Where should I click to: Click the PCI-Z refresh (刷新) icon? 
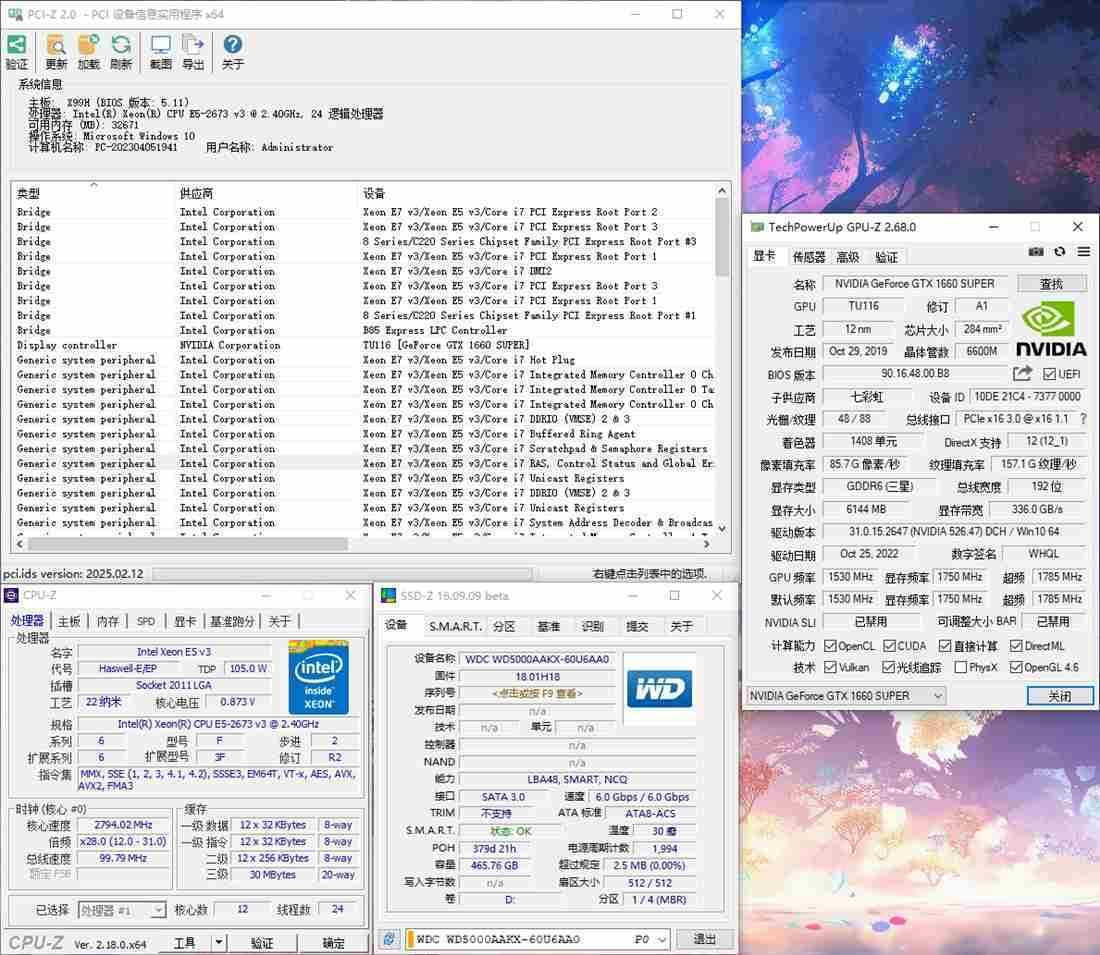pos(121,45)
